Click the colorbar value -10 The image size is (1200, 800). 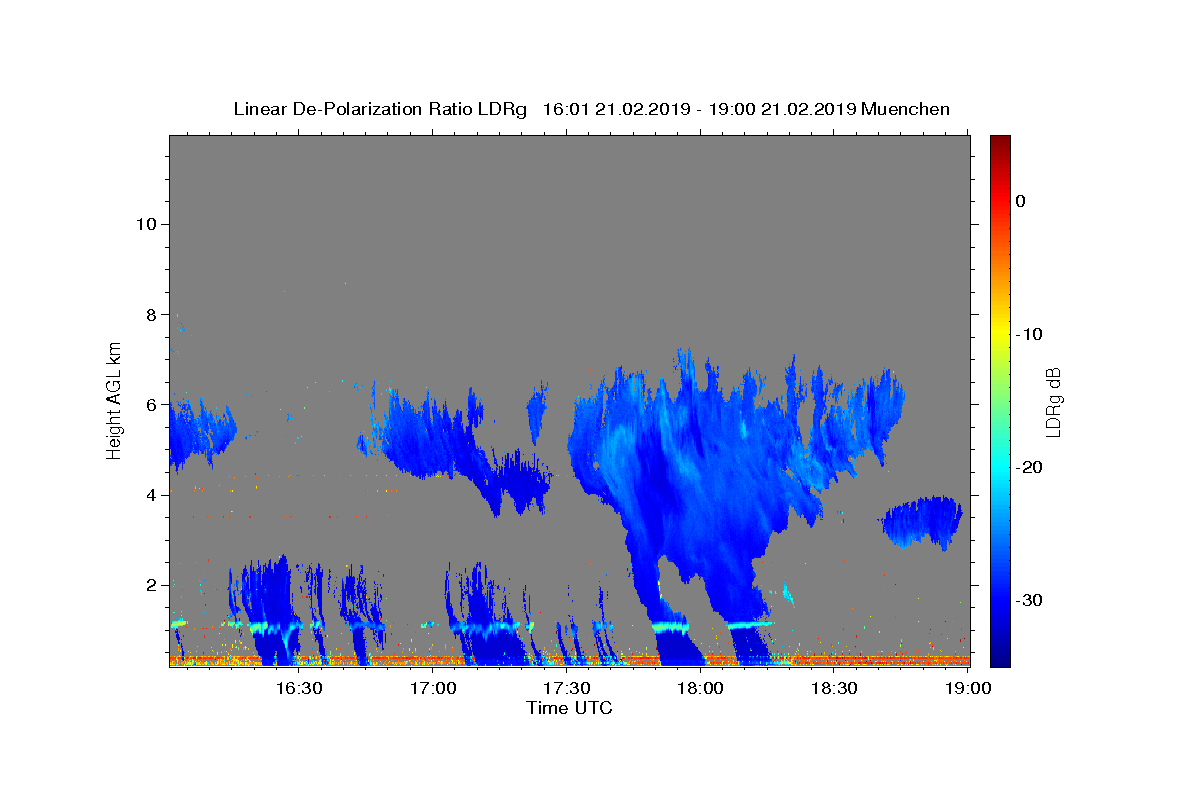[1030, 334]
